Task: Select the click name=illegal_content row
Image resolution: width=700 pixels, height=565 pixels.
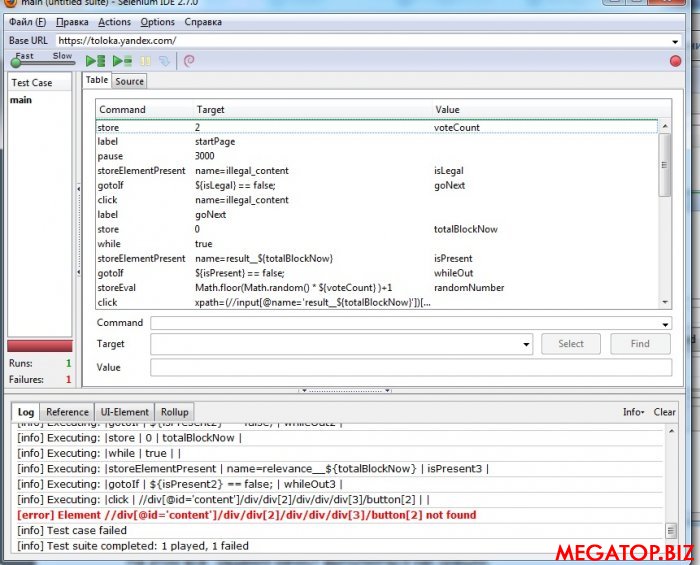Action: pyautogui.click(x=377, y=200)
